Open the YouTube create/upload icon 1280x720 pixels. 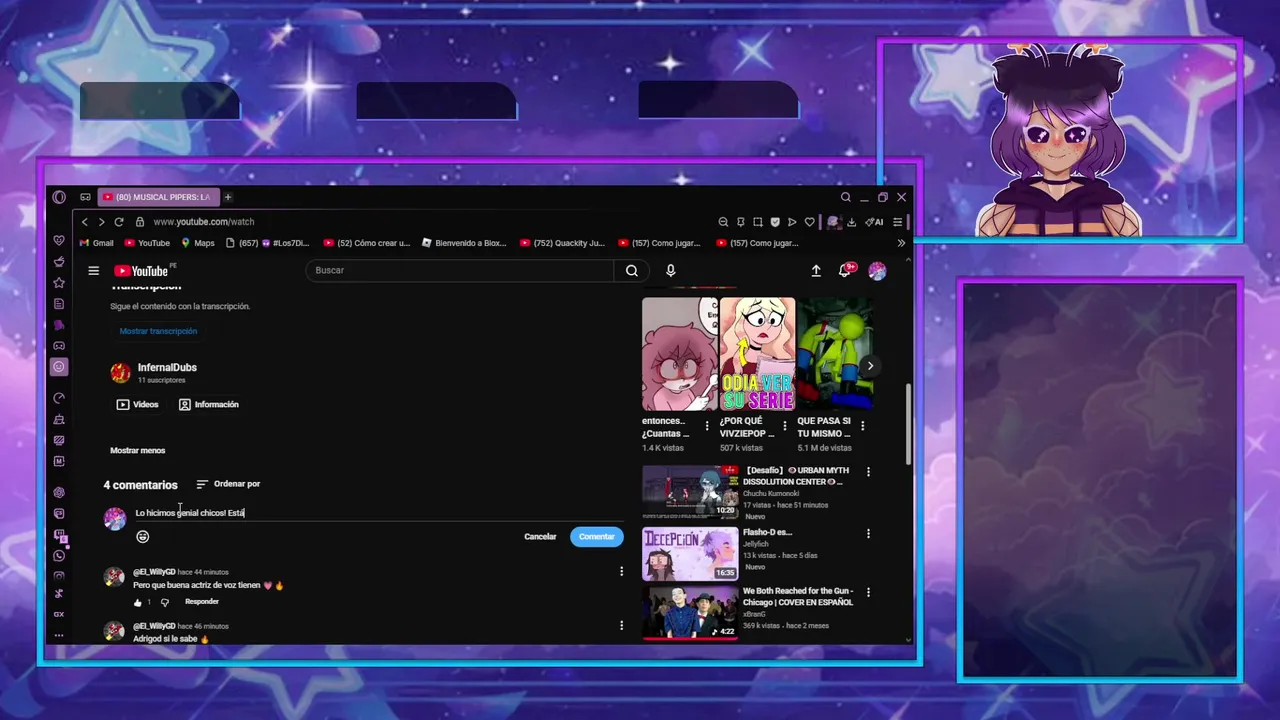816,271
